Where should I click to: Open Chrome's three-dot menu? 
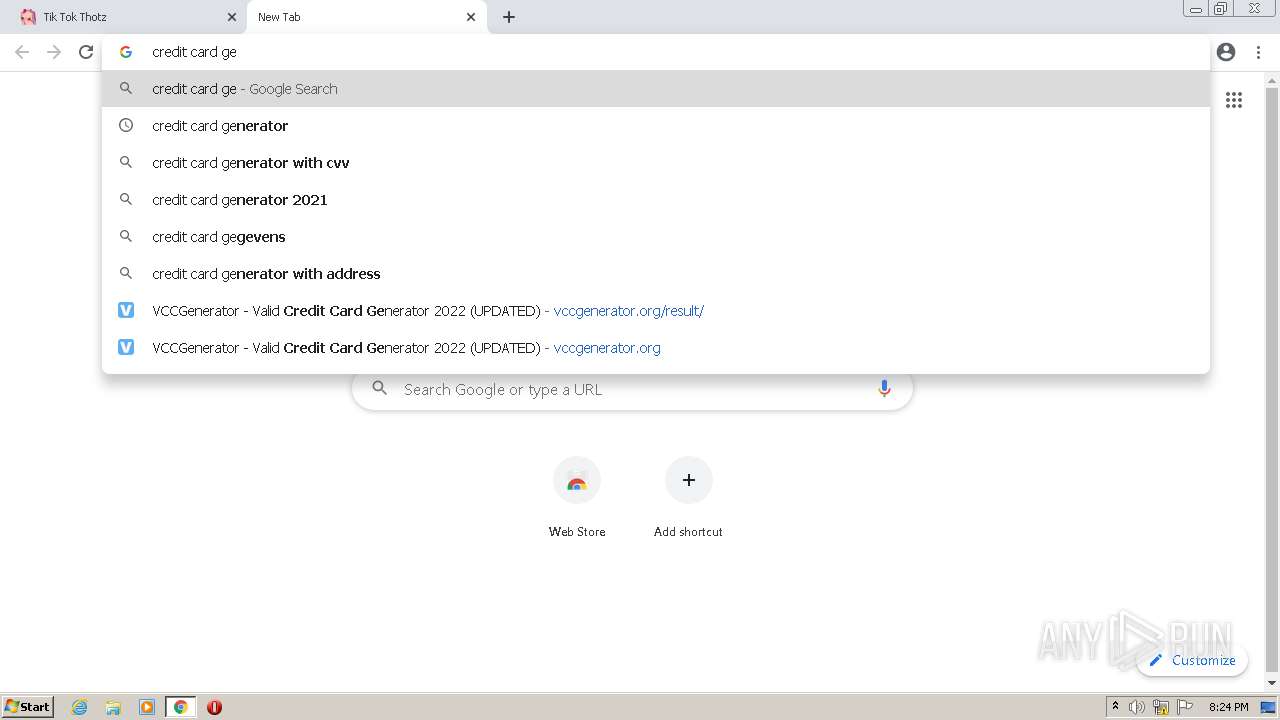[x=1258, y=52]
